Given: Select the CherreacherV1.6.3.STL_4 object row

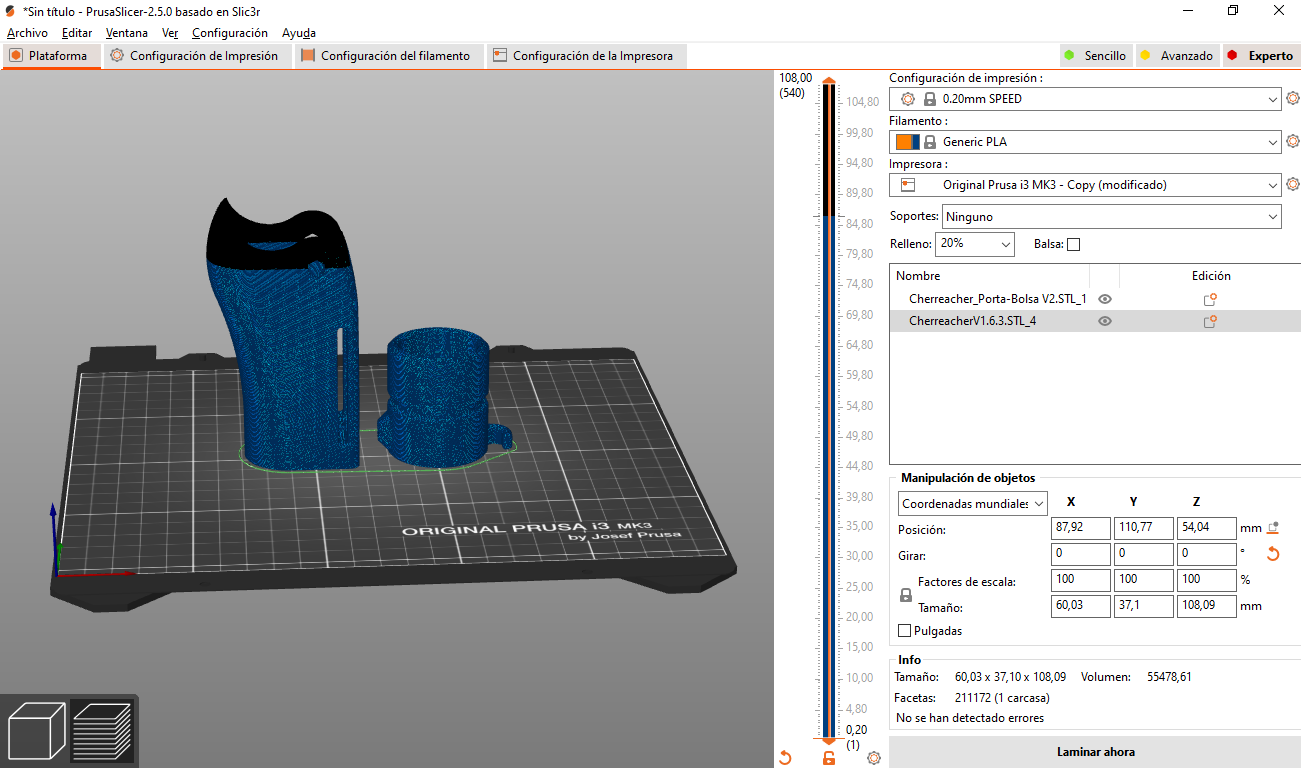Looking at the screenshot, I should coord(1095,321).
